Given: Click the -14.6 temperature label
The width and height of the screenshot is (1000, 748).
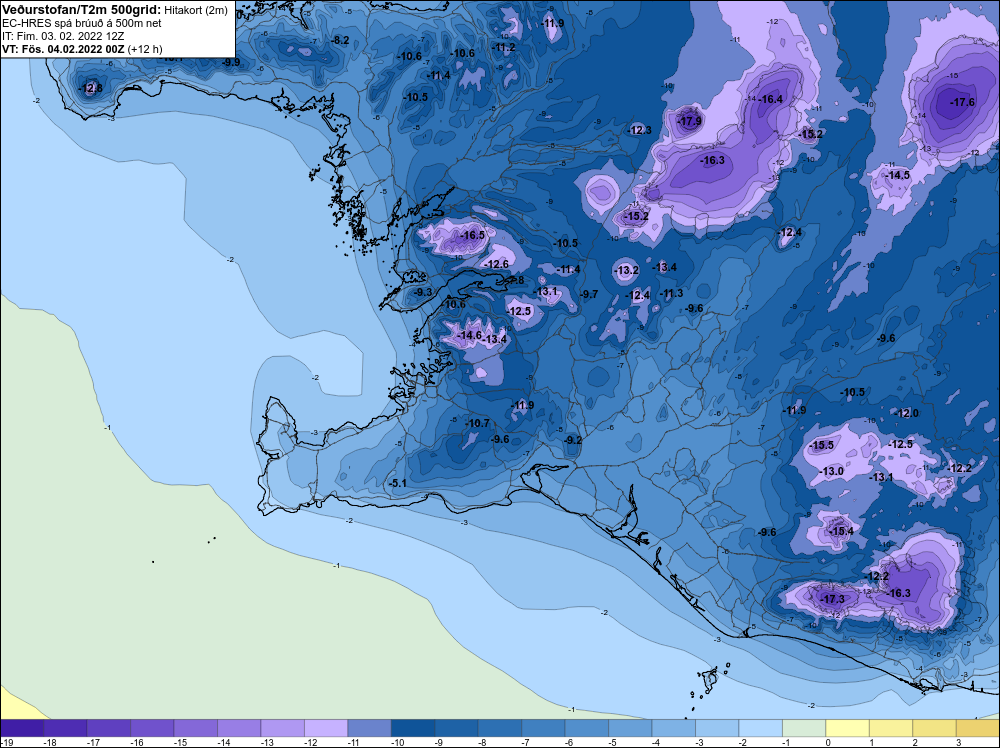Looking at the screenshot, I should pyautogui.click(x=470, y=335).
